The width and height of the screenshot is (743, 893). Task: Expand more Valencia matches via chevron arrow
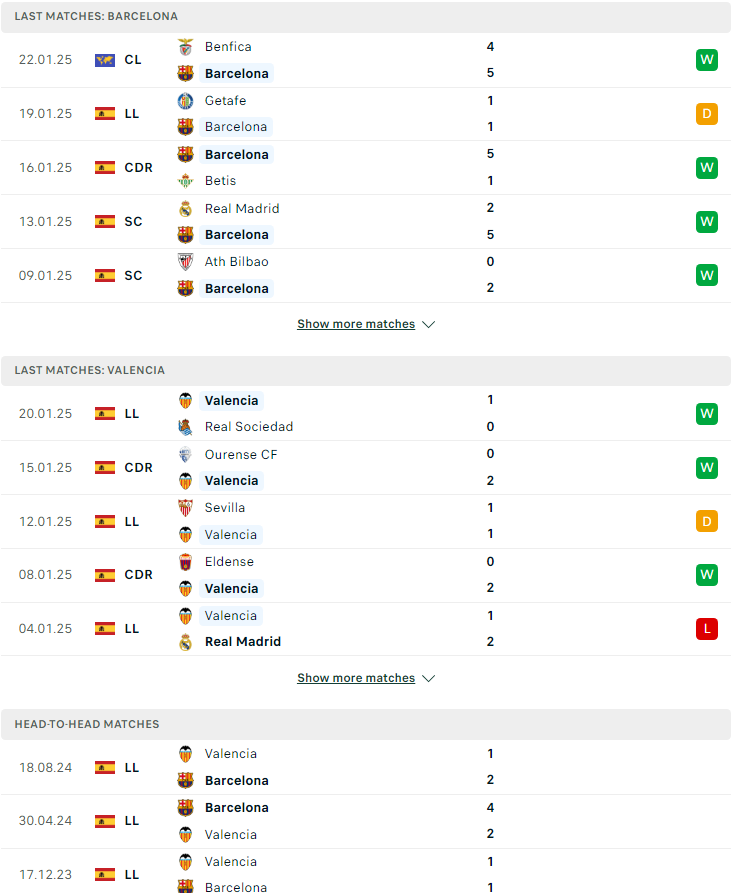[429, 678]
